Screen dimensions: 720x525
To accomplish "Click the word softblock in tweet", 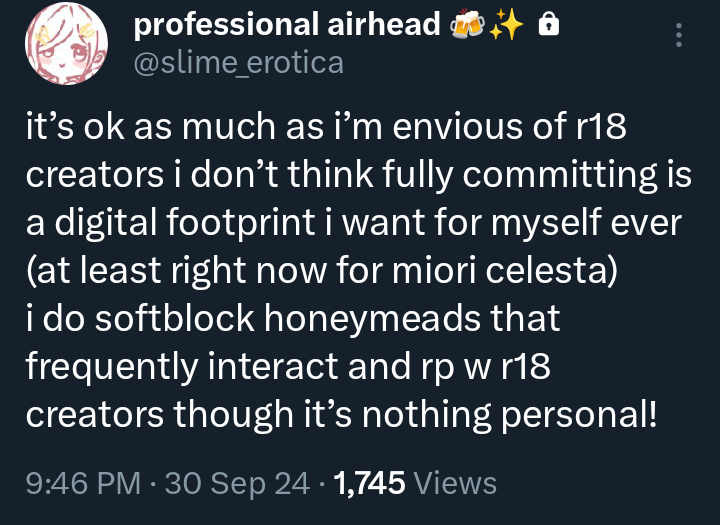I will pos(175,318).
